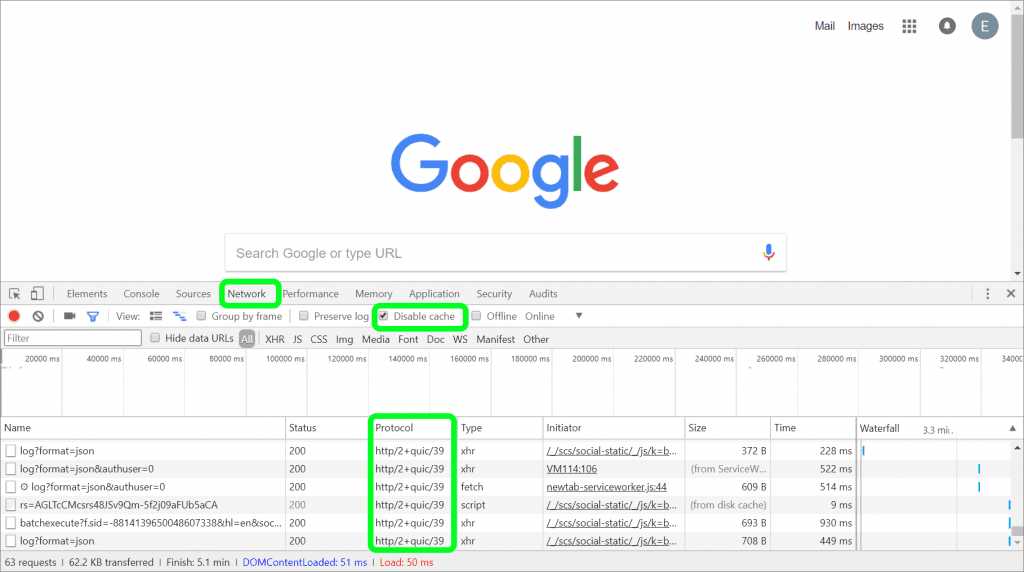The height and width of the screenshot is (572, 1024).
Task: Clear the network log
Action: click(38, 316)
